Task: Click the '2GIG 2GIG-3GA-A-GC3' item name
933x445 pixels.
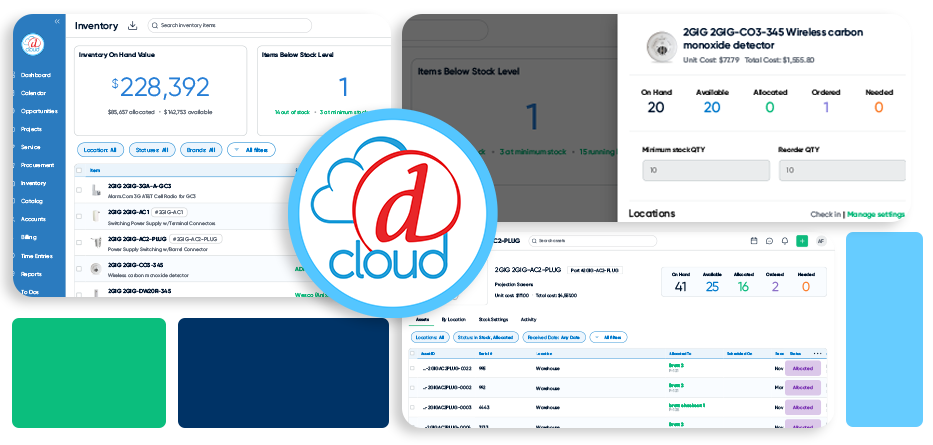Action: click(x=139, y=186)
